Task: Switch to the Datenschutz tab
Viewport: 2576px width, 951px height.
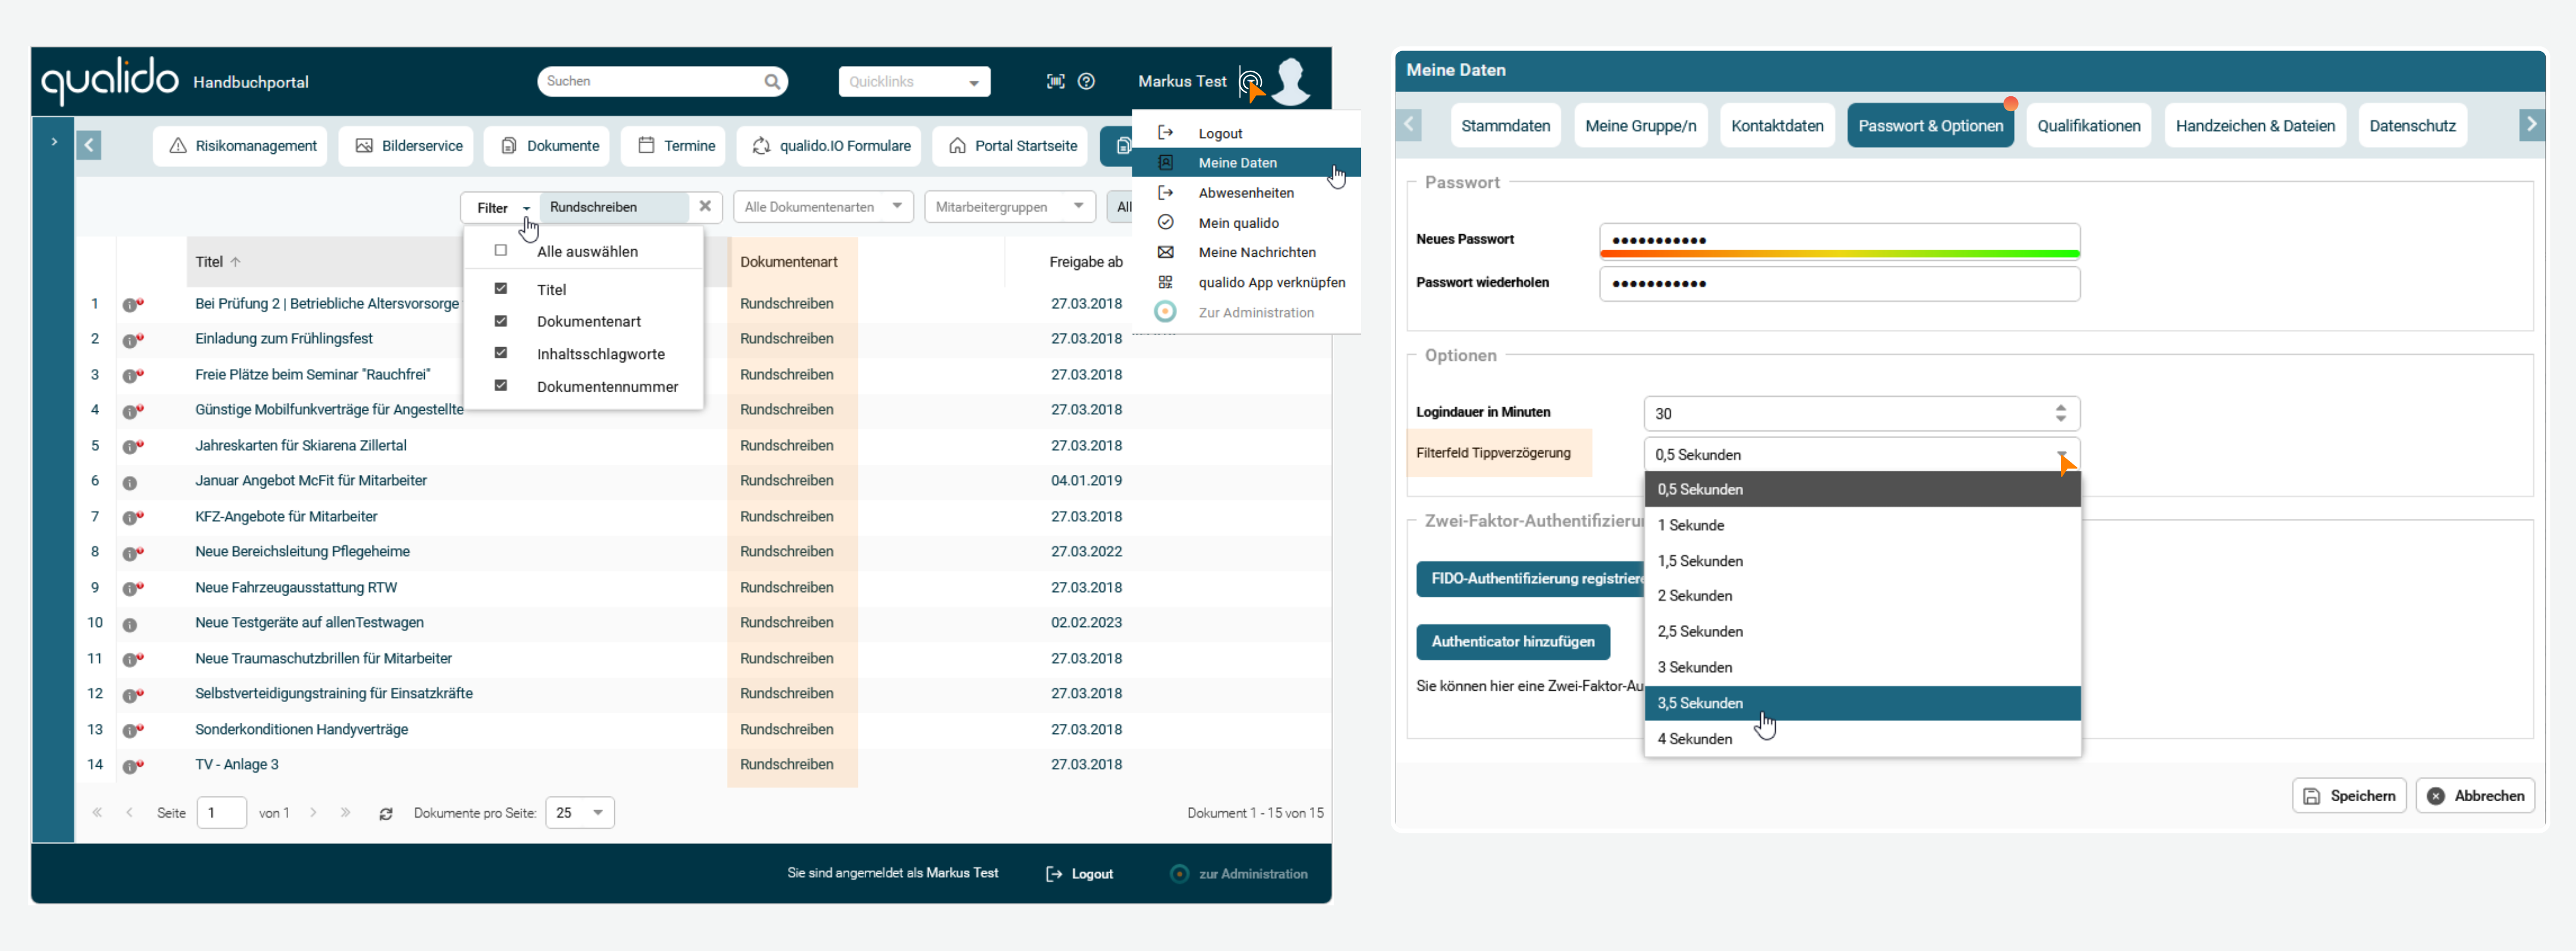Action: point(2412,126)
